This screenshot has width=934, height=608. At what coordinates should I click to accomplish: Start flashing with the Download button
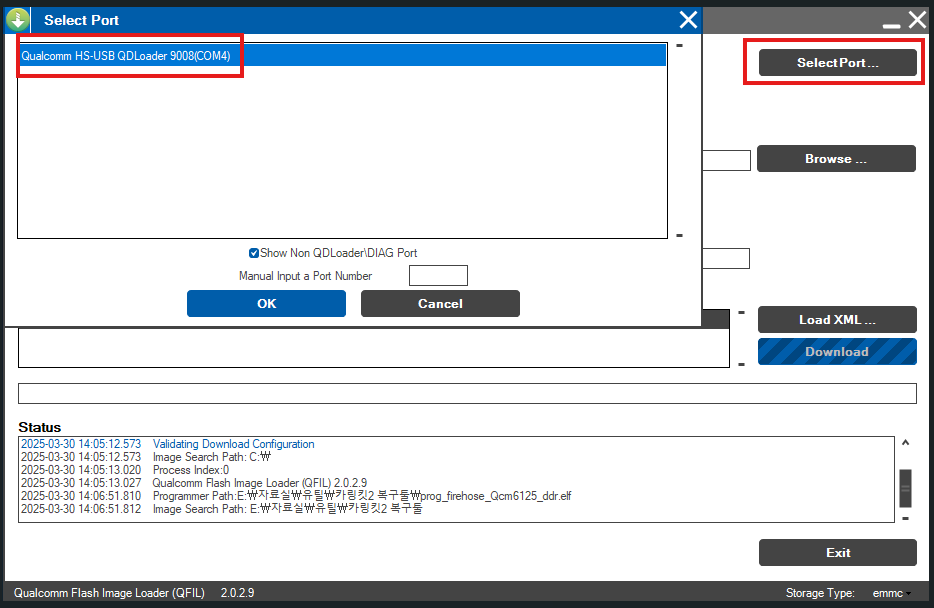[x=837, y=352]
